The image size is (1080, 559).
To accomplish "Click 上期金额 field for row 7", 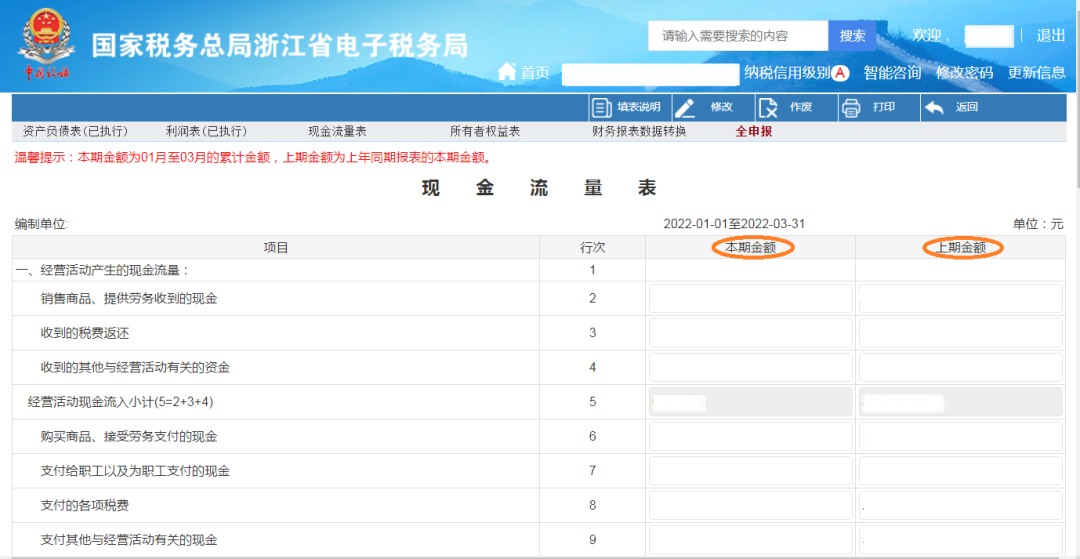I will click(x=960, y=471).
